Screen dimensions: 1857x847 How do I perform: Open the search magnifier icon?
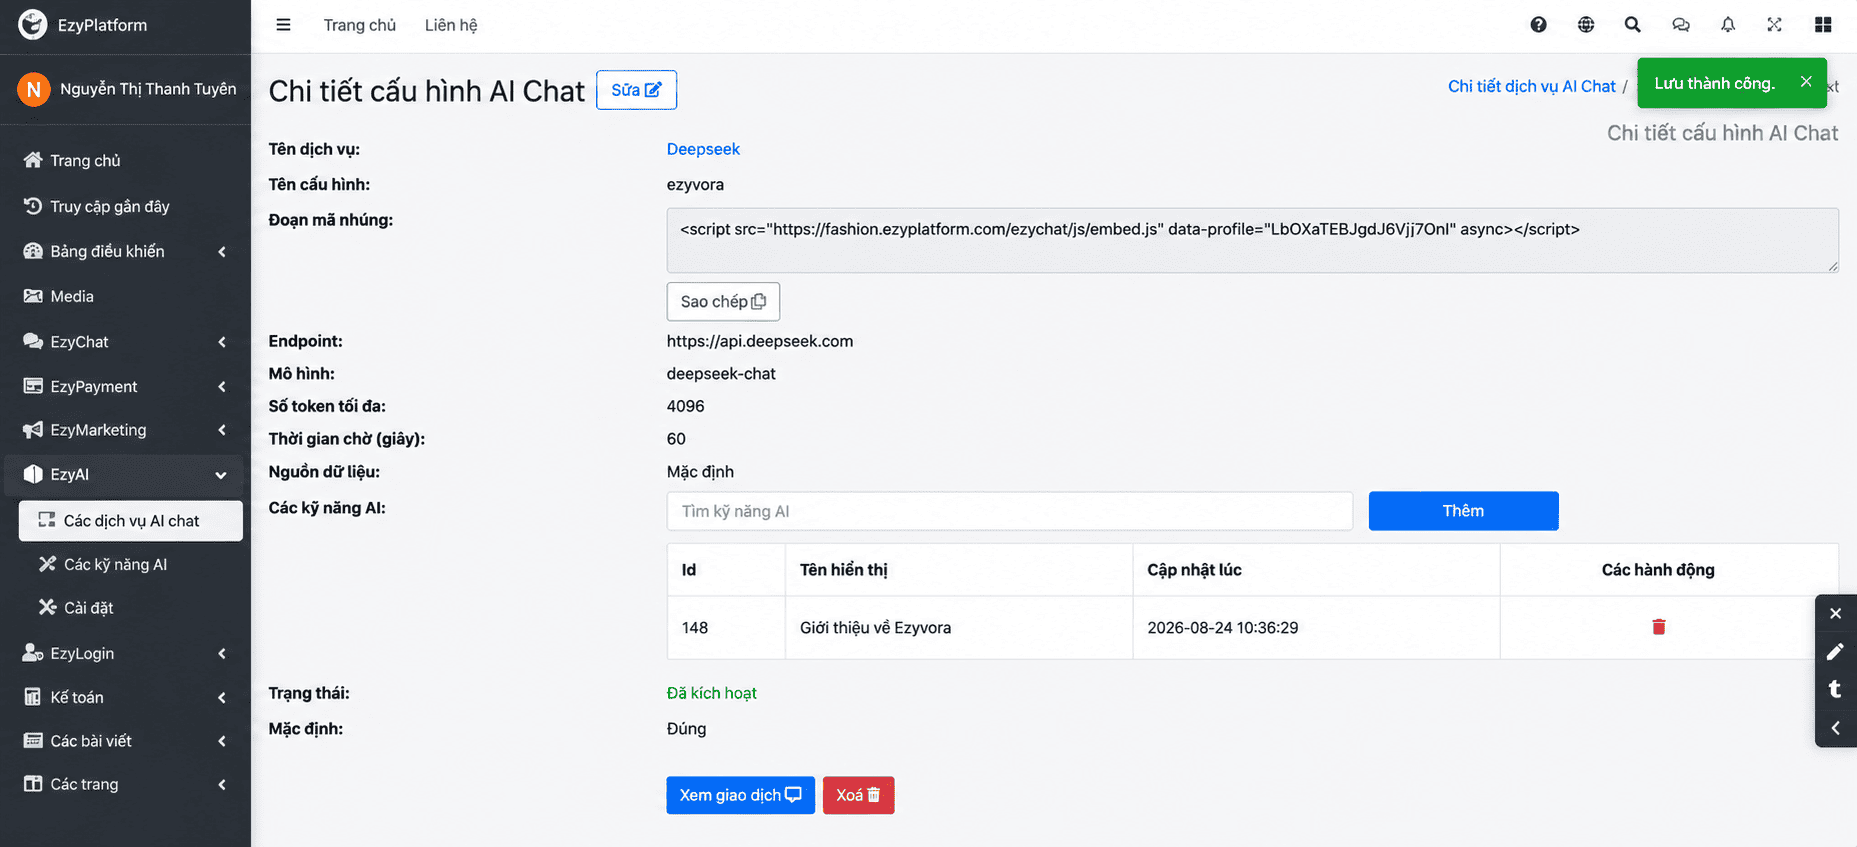tap(1633, 25)
